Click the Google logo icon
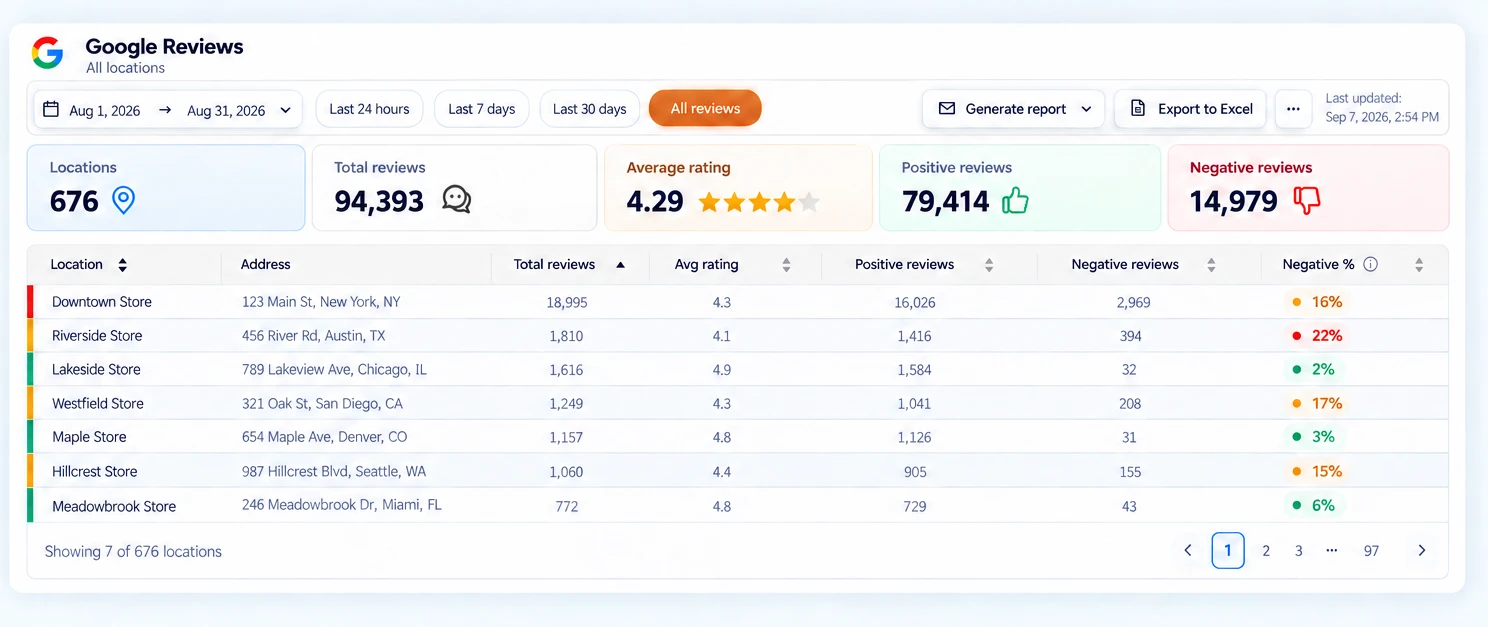 (x=48, y=53)
